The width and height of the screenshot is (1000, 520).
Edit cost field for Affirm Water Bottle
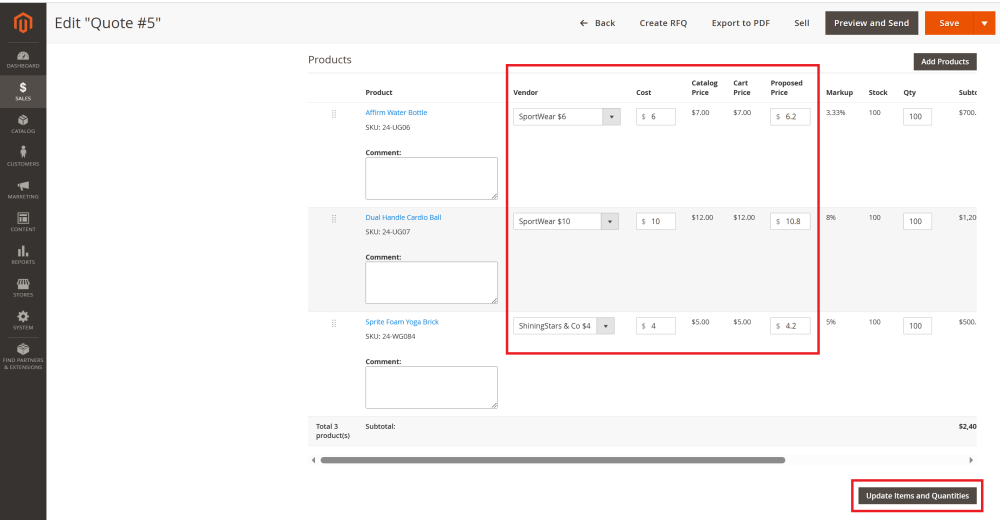click(x=656, y=117)
